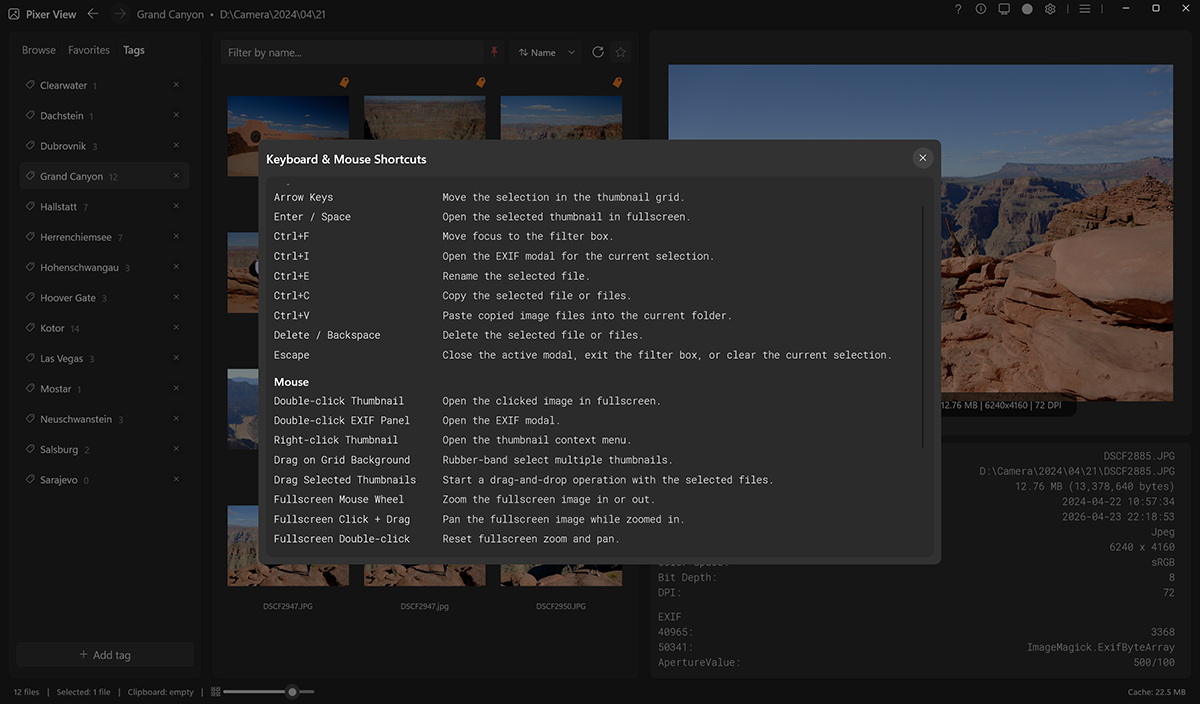Open Pixer View help with question mark icon
Image resolution: width=1200 pixels, height=704 pixels.
click(x=958, y=11)
